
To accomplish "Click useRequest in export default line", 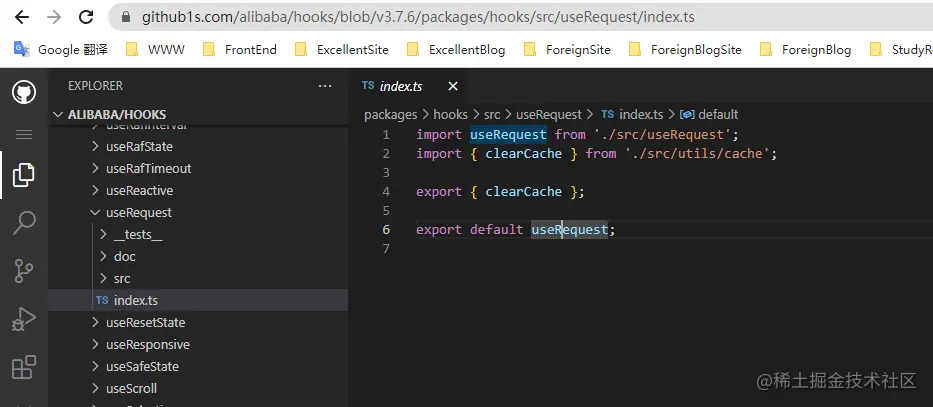I will (569, 230).
